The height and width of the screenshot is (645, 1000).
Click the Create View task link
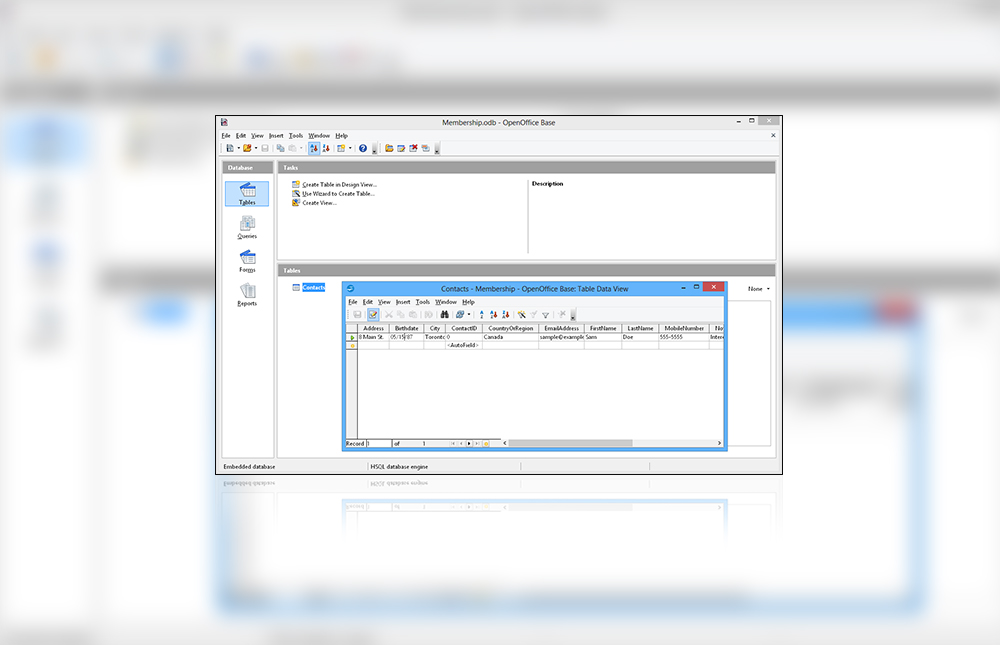319,202
